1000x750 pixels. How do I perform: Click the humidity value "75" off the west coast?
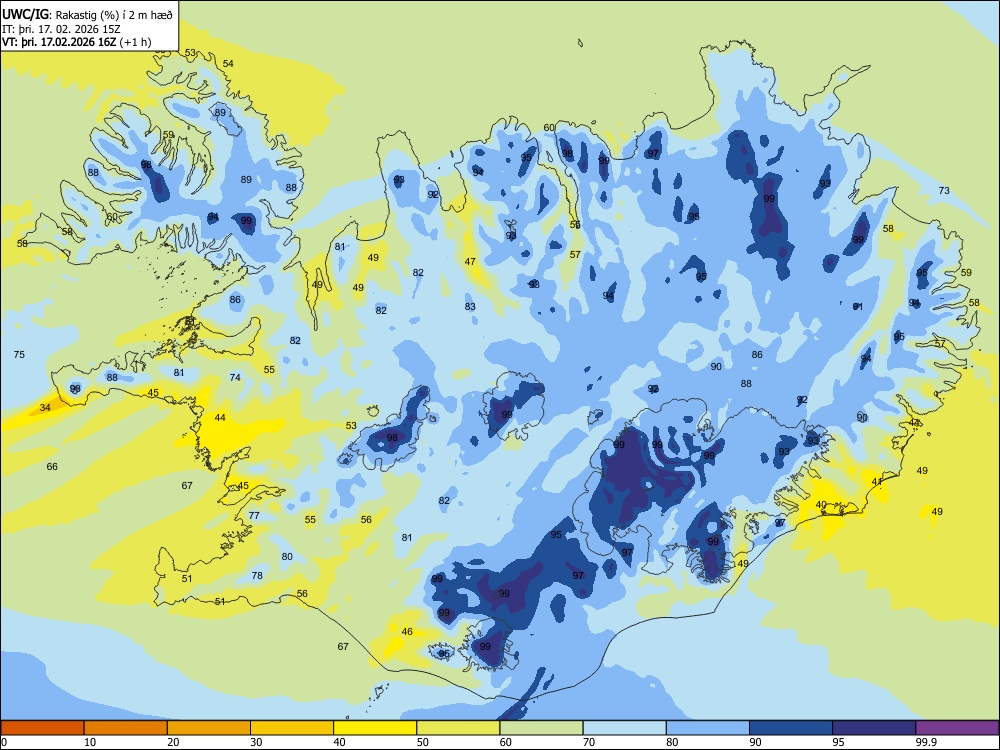(19, 355)
